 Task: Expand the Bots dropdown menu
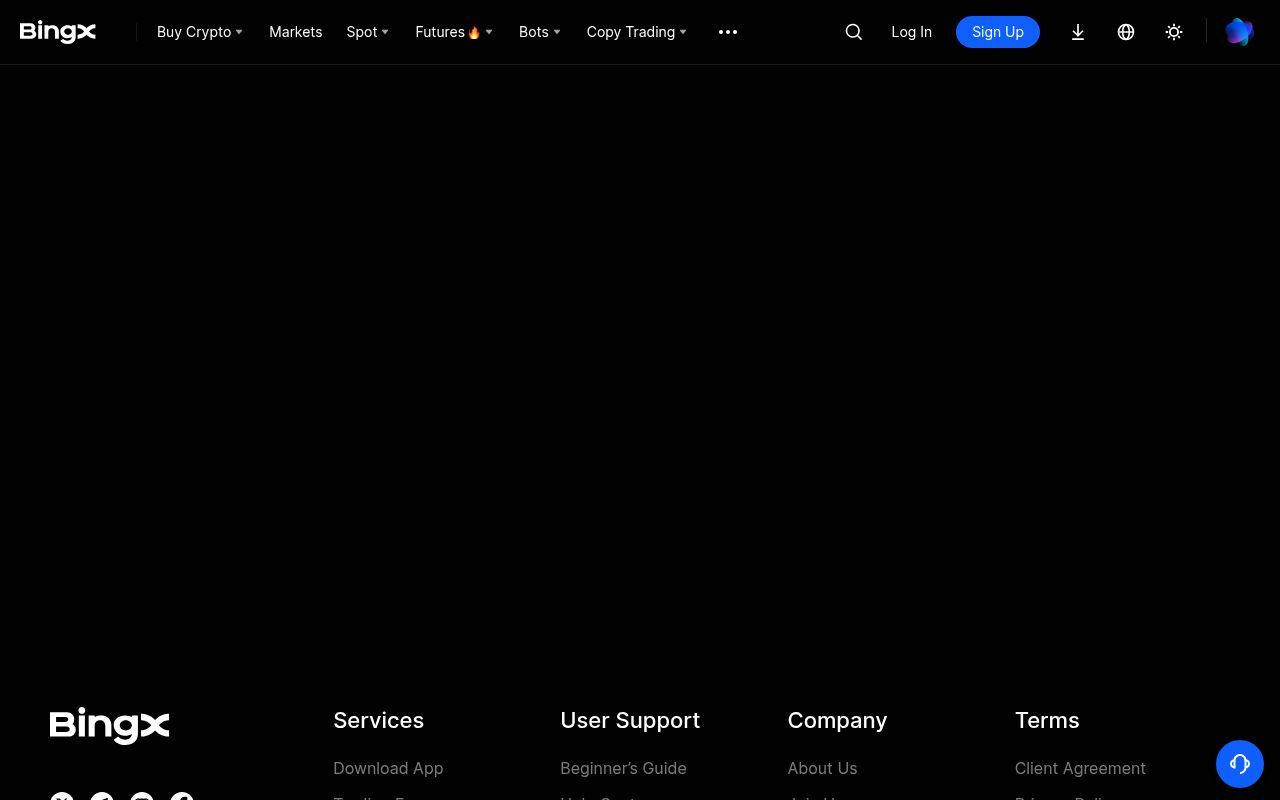pyautogui.click(x=540, y=32)
